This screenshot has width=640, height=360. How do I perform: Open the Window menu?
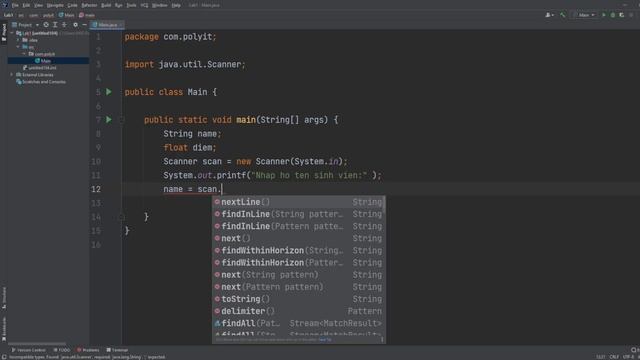pos(160,5)
